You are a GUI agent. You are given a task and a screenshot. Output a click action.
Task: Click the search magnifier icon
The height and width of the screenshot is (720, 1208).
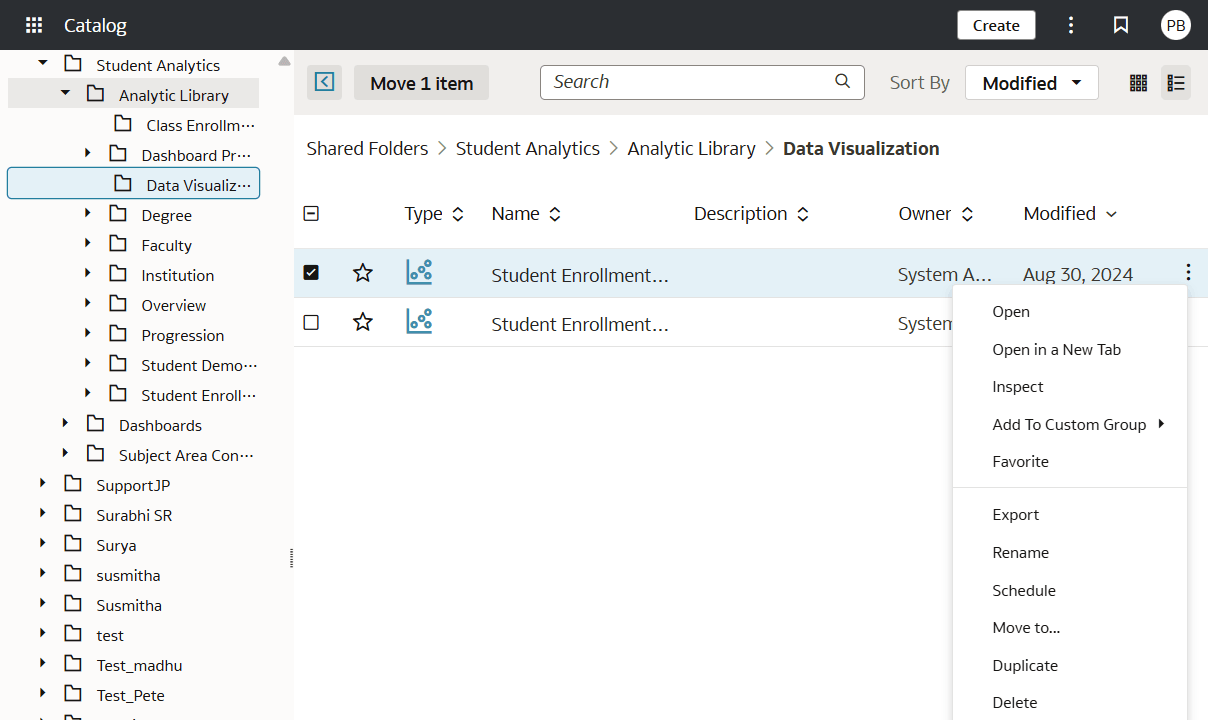(842, 82)
